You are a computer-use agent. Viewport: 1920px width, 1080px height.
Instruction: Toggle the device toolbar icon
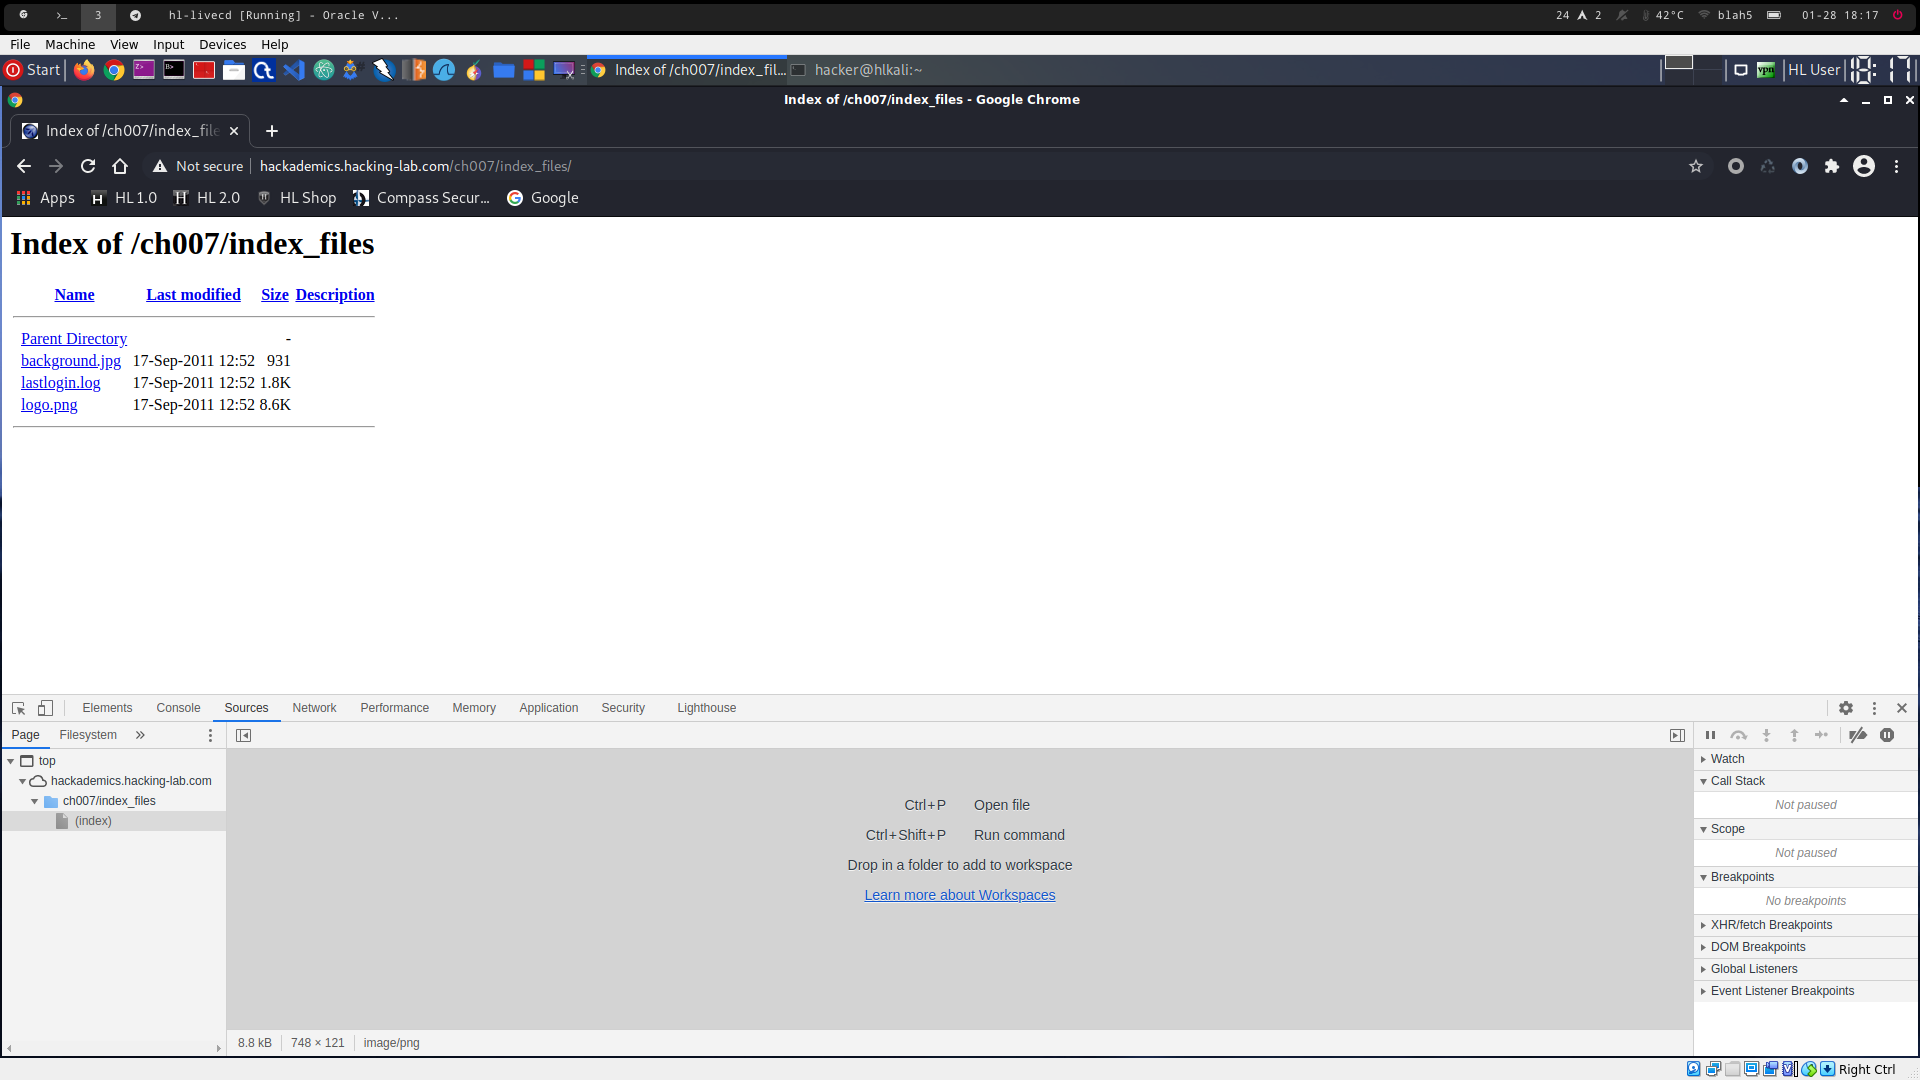click(45, 708)
